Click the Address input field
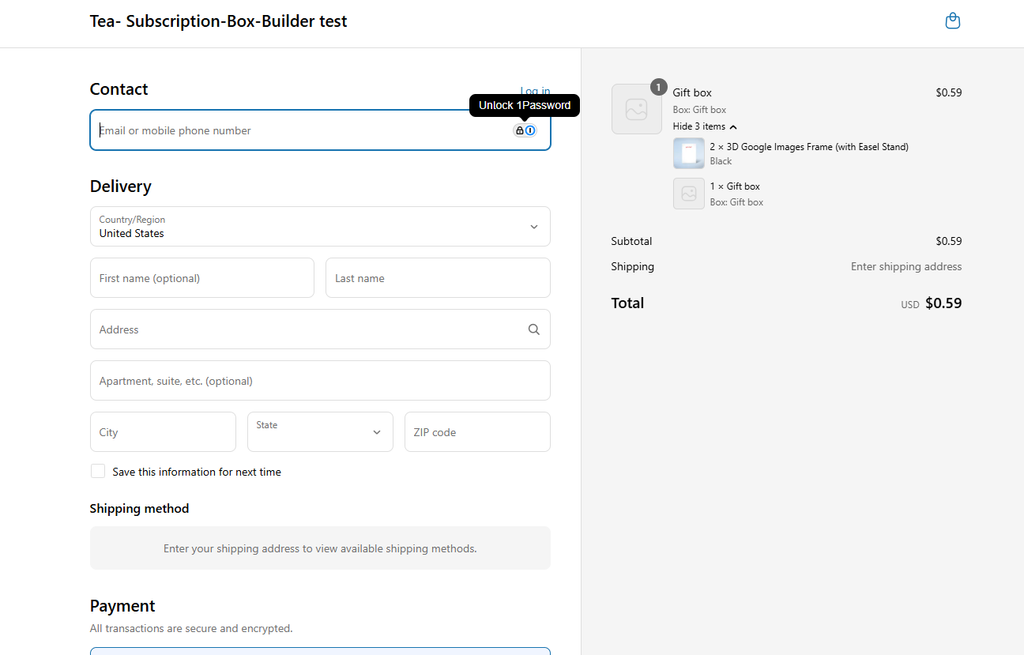Screen dimensions: 1024x655 [320, 329]
